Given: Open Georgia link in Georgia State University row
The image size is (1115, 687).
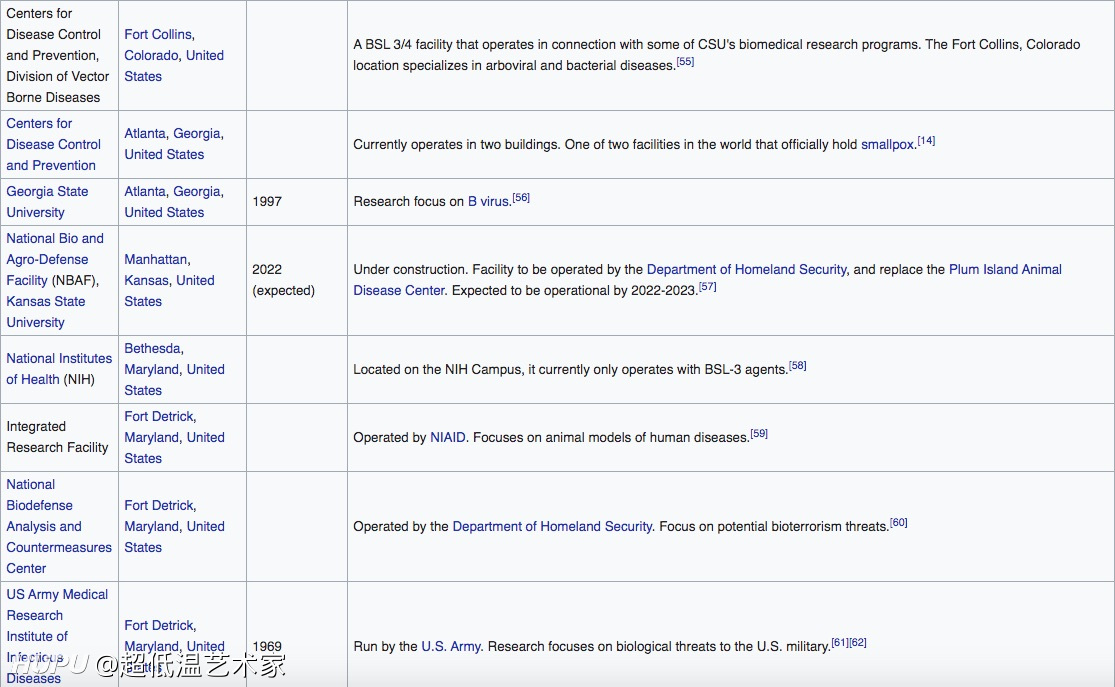Looking at the screenshot, I should pyautogui.click(x=198, y=191).
